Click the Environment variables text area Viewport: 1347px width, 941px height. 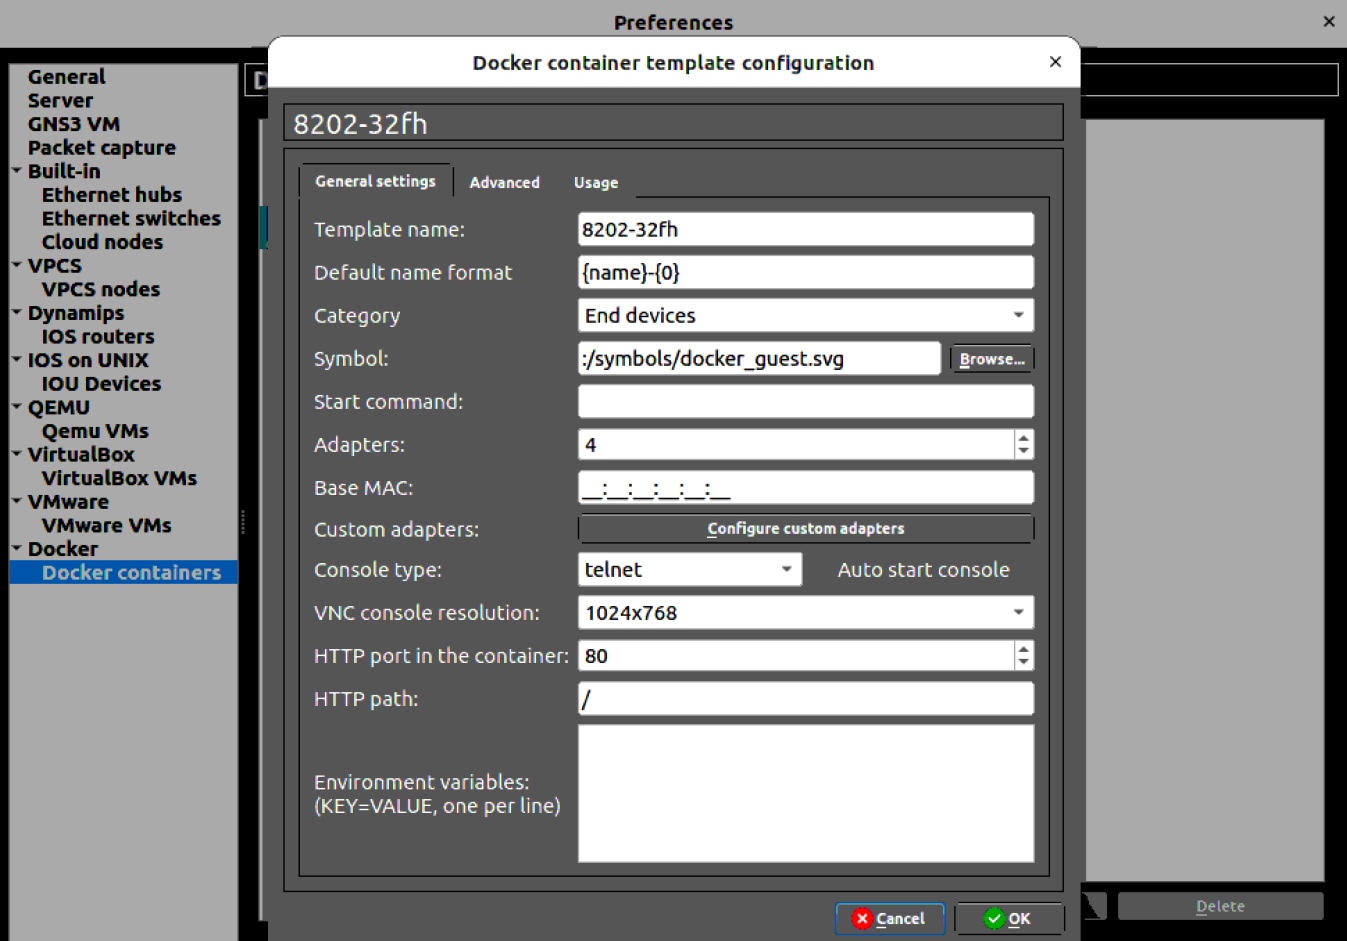point(805,794)
